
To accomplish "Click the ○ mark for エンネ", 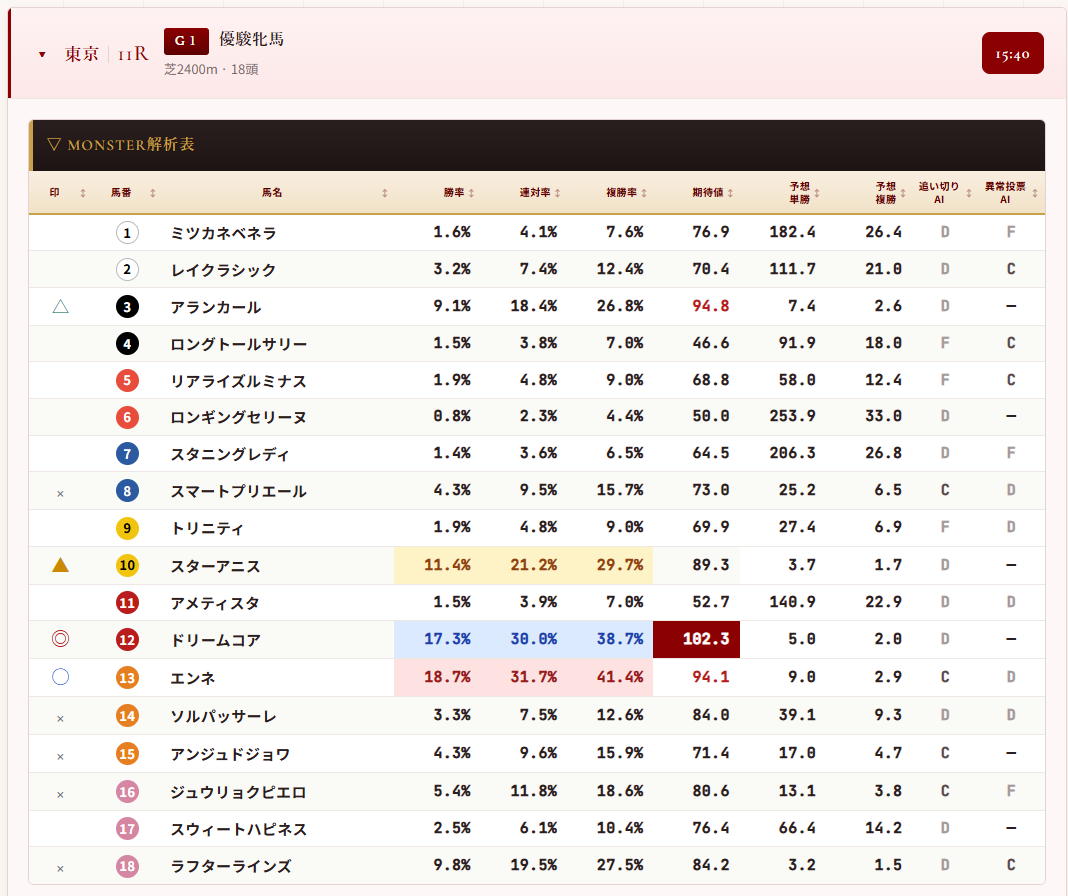I will coord(61,677).
